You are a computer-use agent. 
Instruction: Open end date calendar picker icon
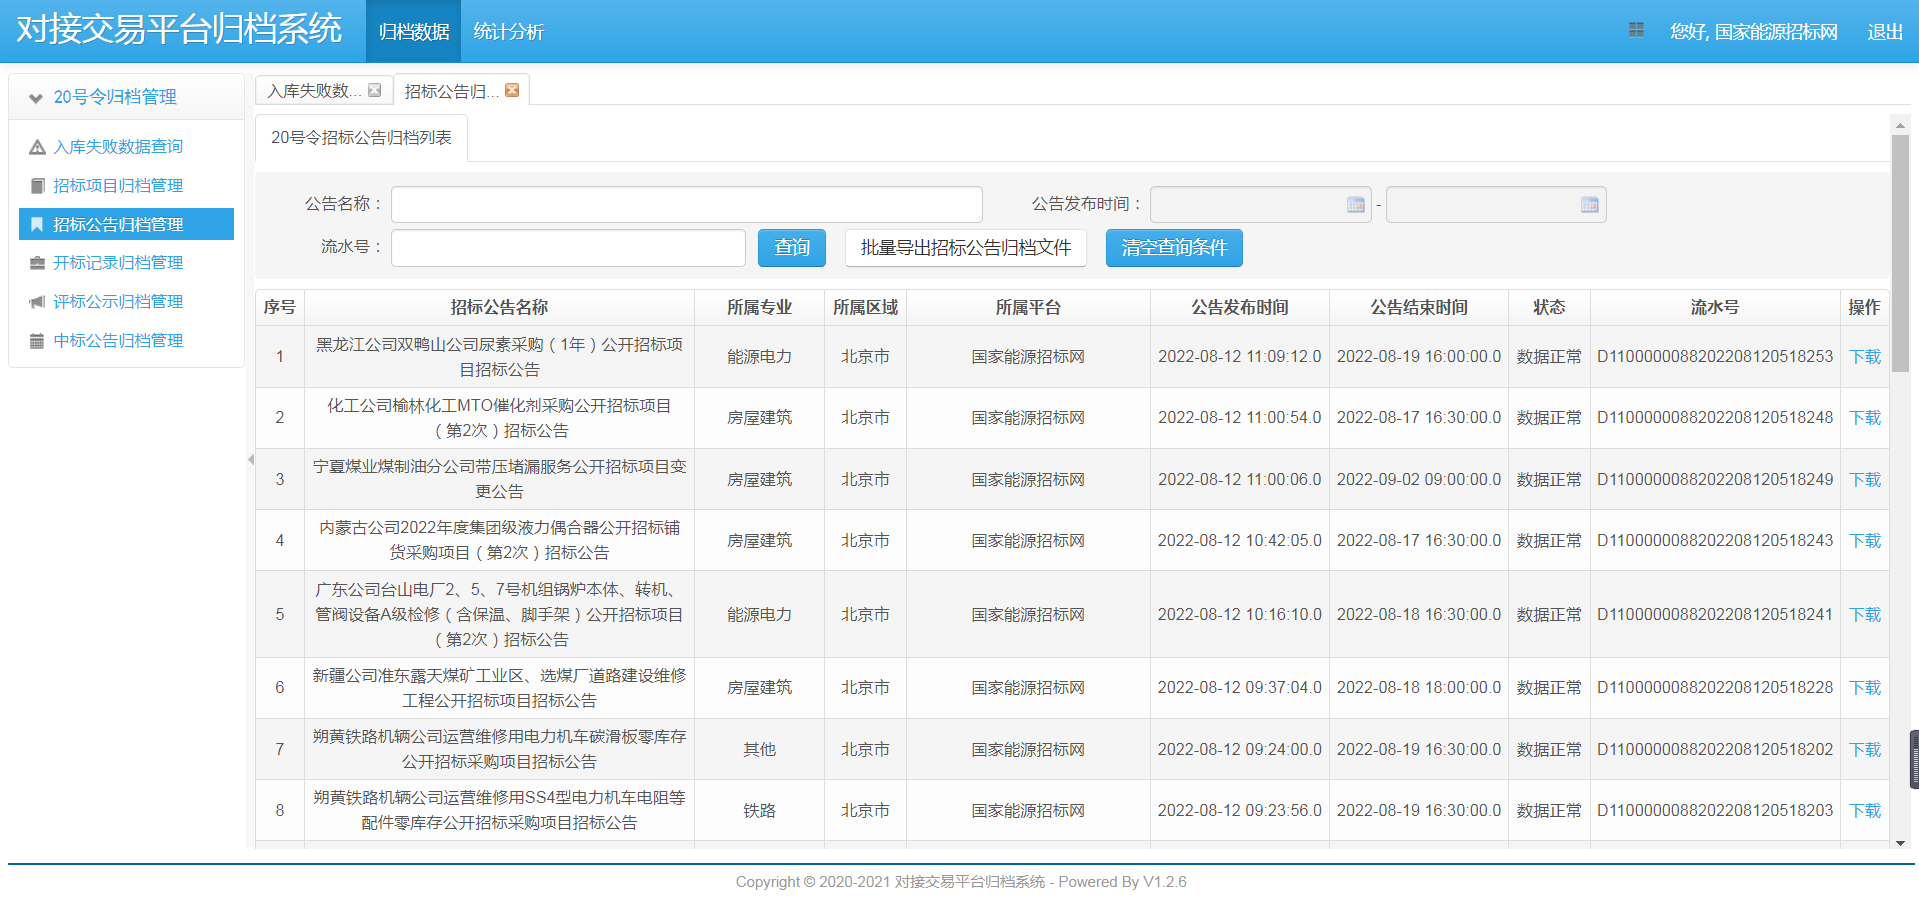1589,205
